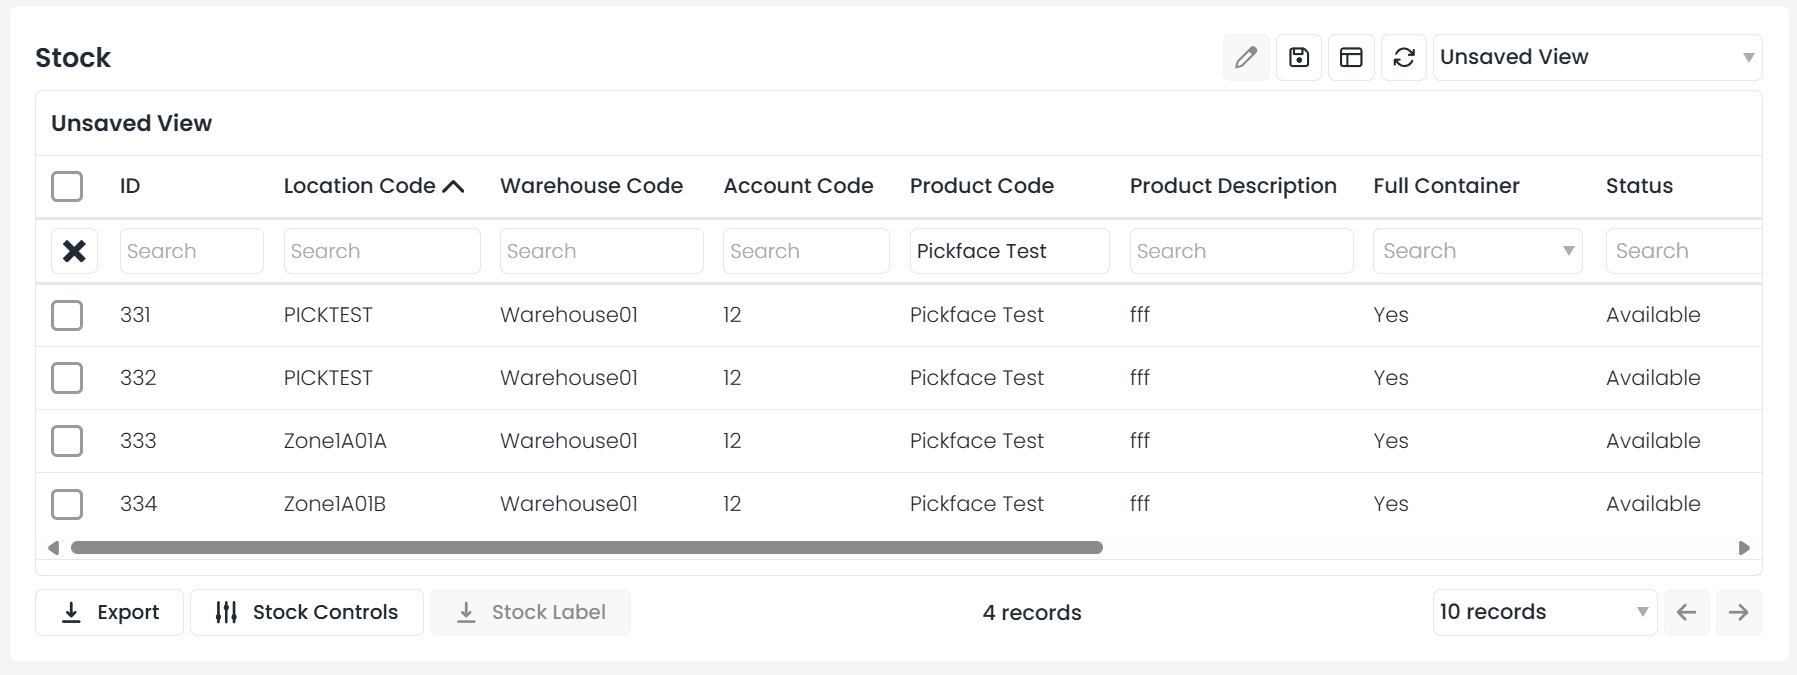Tick the select-all checkbox in header

(67, 186)
